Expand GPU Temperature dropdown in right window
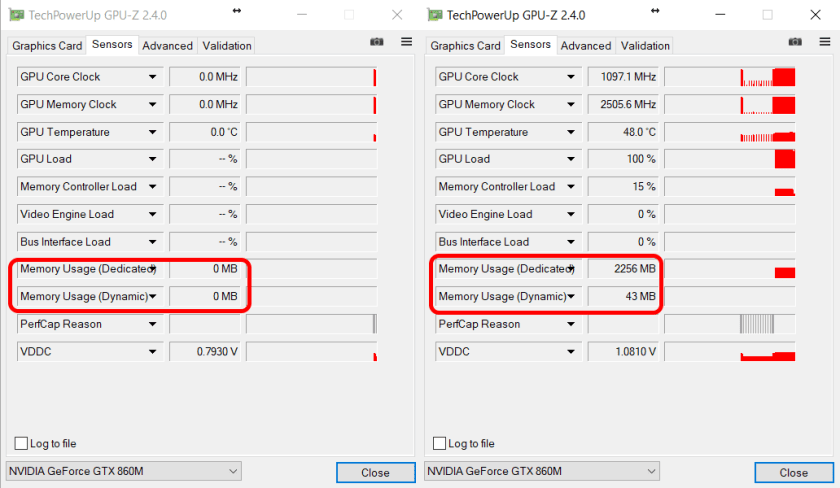Image resolution: width=840 pixels, height=488 pixels. click(x=571, y=132)
